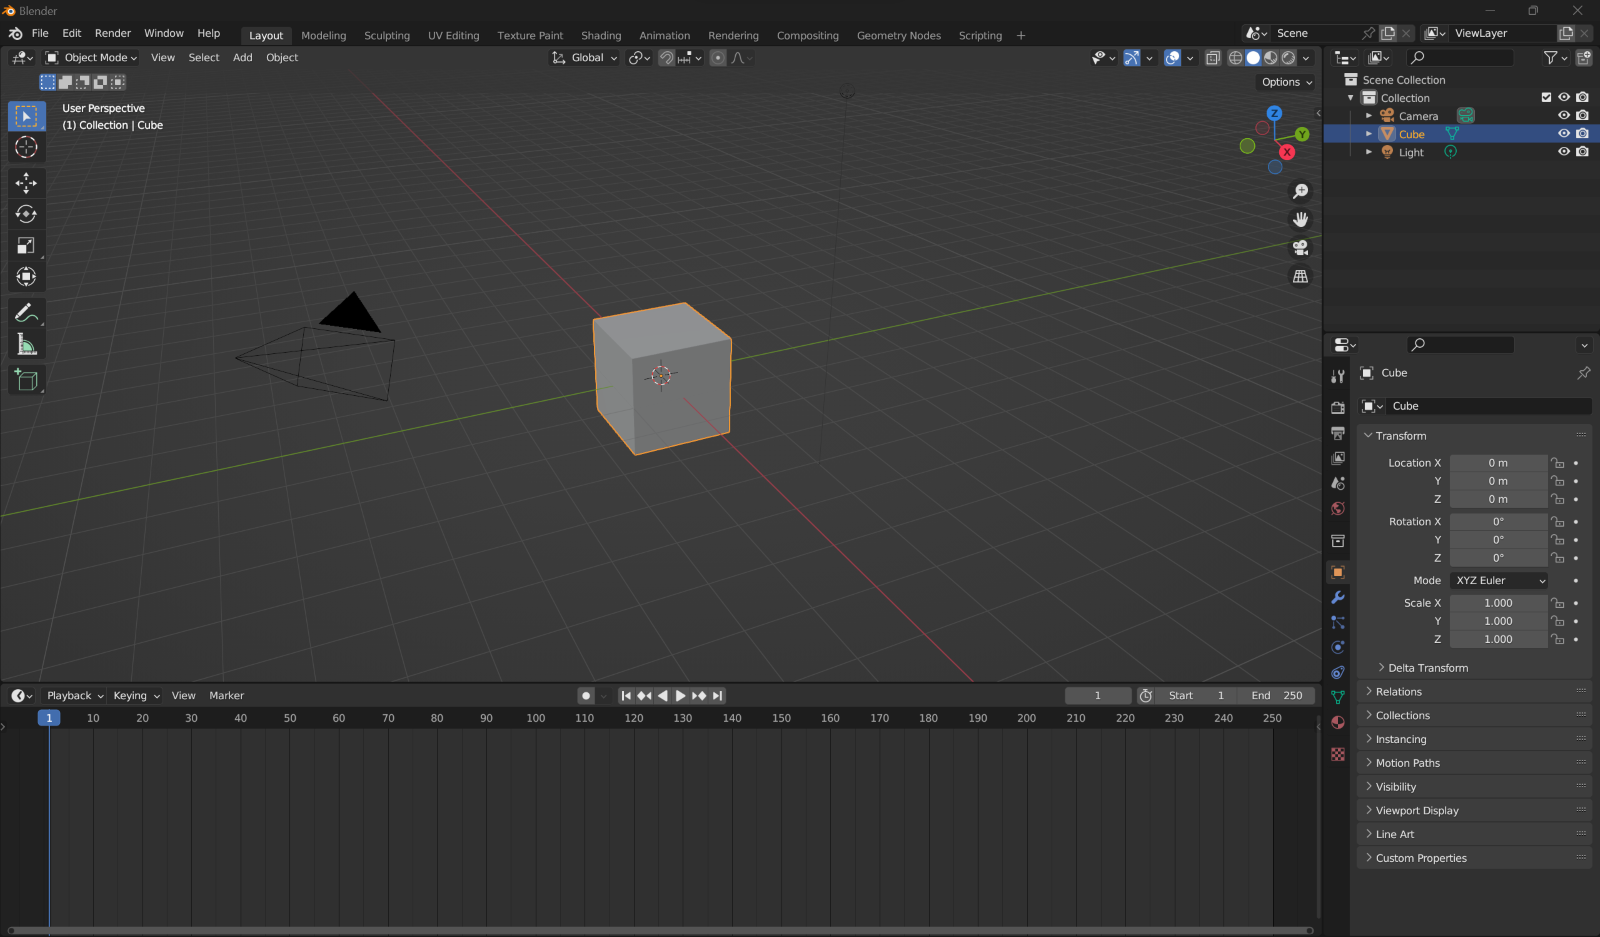Switch to the Shading workspace tab
The height and width of the screenshot is (937, 1600).
tap(601, 35)
